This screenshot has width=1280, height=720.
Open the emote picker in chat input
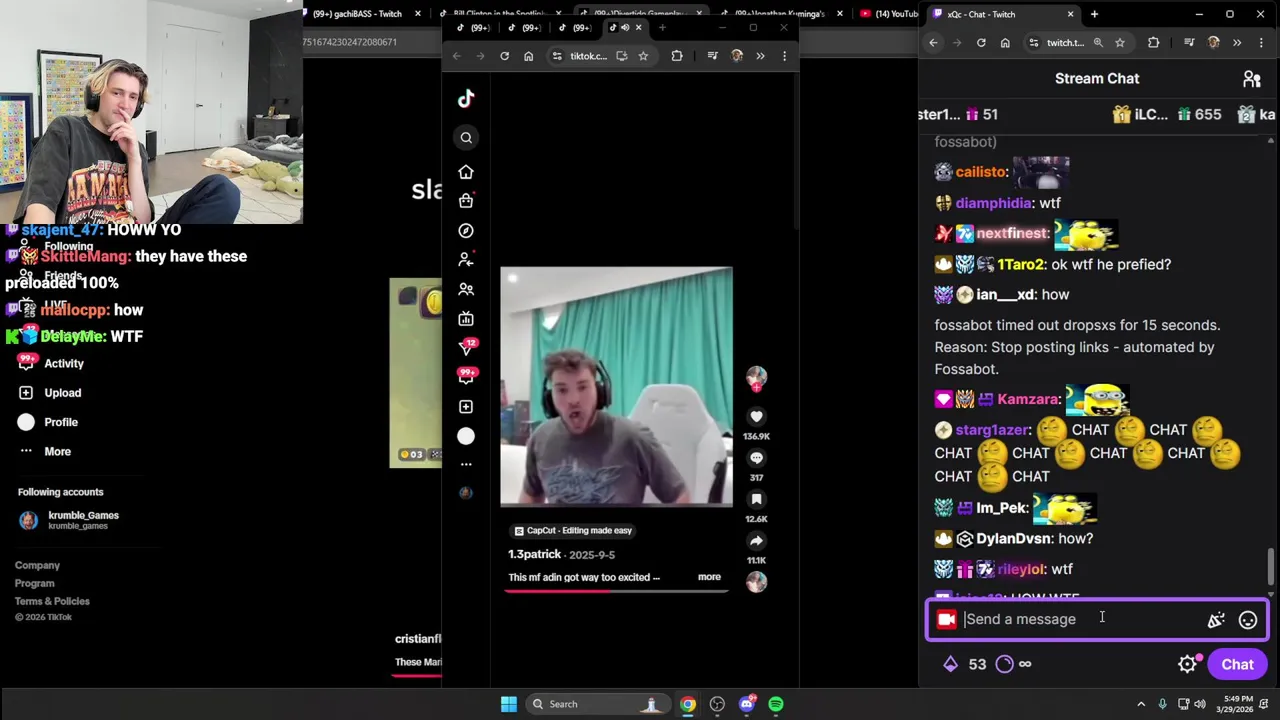point(1248,620)
